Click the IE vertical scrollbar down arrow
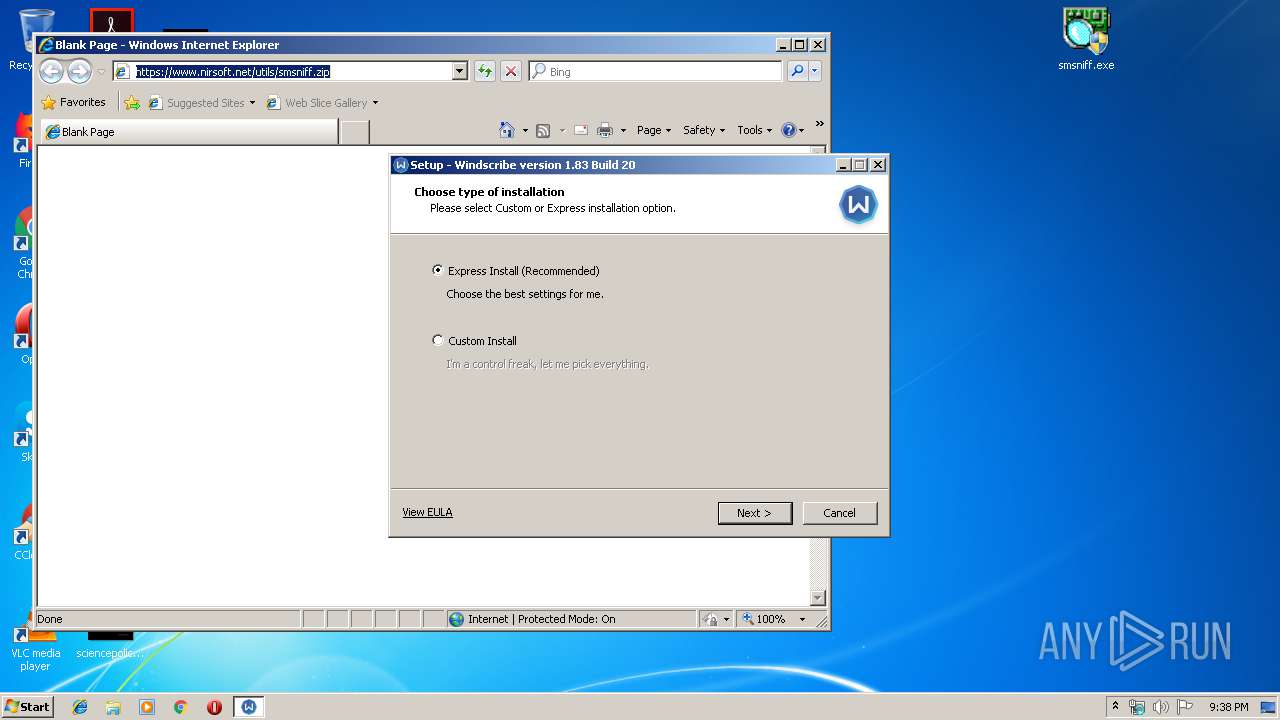This screenshot has height=720, width=1280. [x=817, y=598]
